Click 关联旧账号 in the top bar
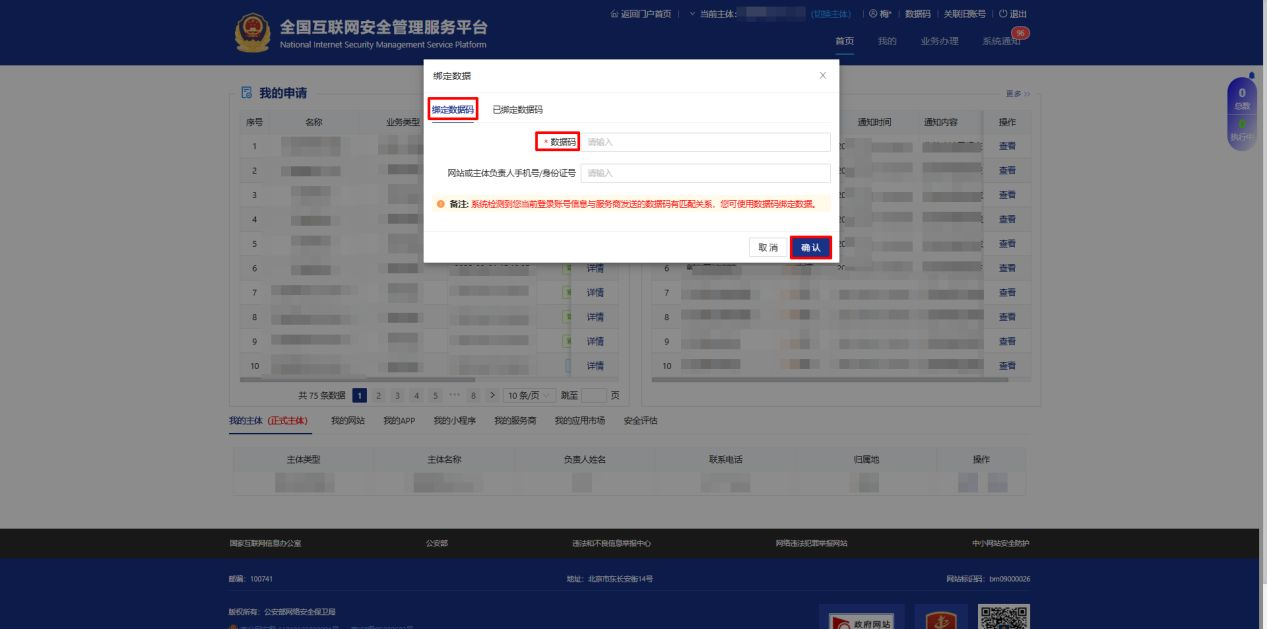This screenshot has height=629, width=1267. [x=964, y=14]
